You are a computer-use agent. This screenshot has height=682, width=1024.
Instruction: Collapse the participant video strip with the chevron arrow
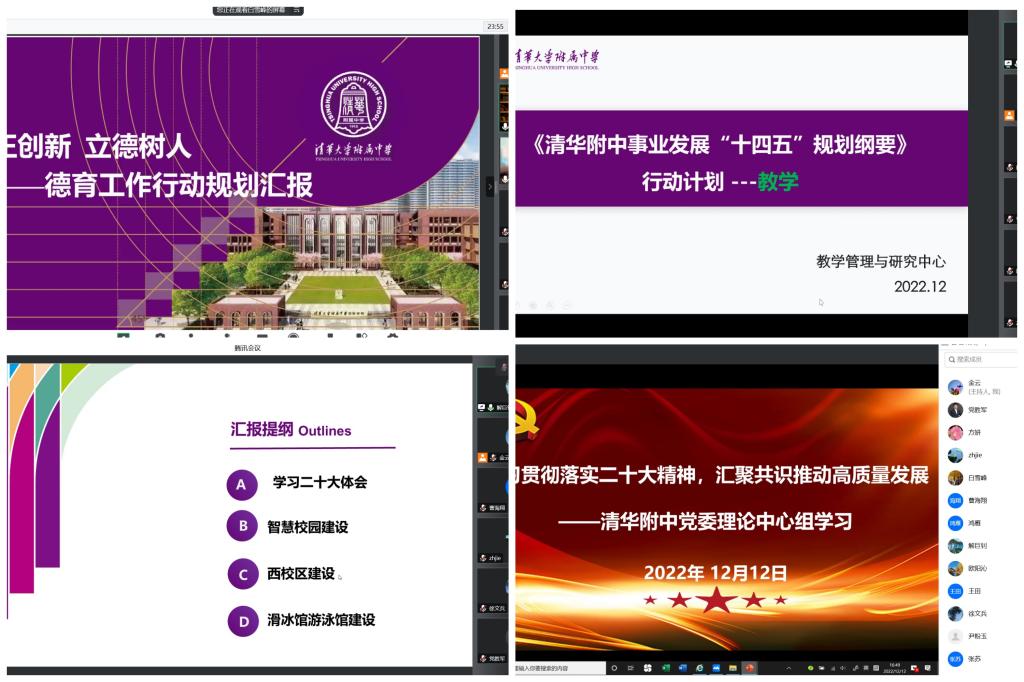[x=490, y=186]
